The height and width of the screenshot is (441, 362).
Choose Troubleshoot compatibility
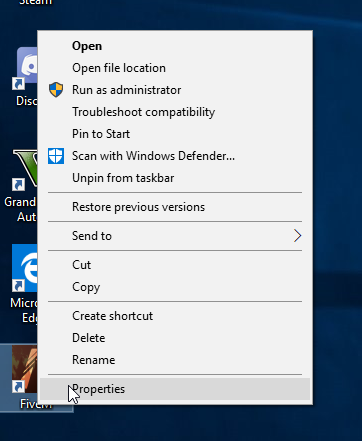tap(175, 112)
